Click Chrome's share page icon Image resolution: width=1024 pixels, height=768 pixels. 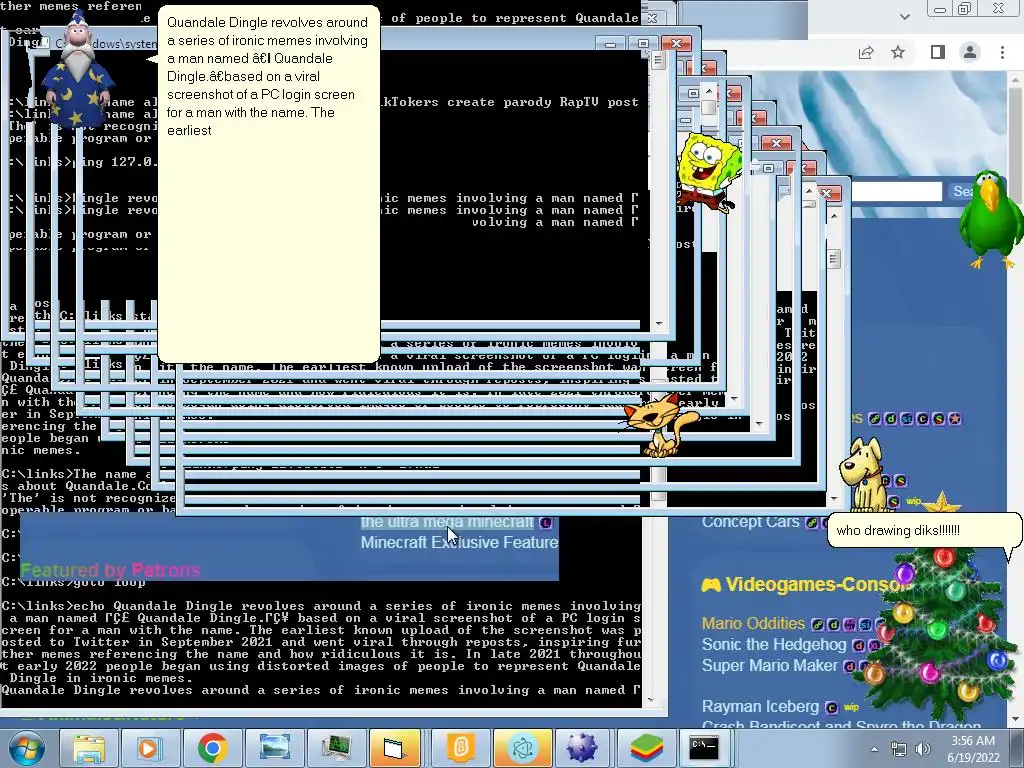[x=866, y=52]
